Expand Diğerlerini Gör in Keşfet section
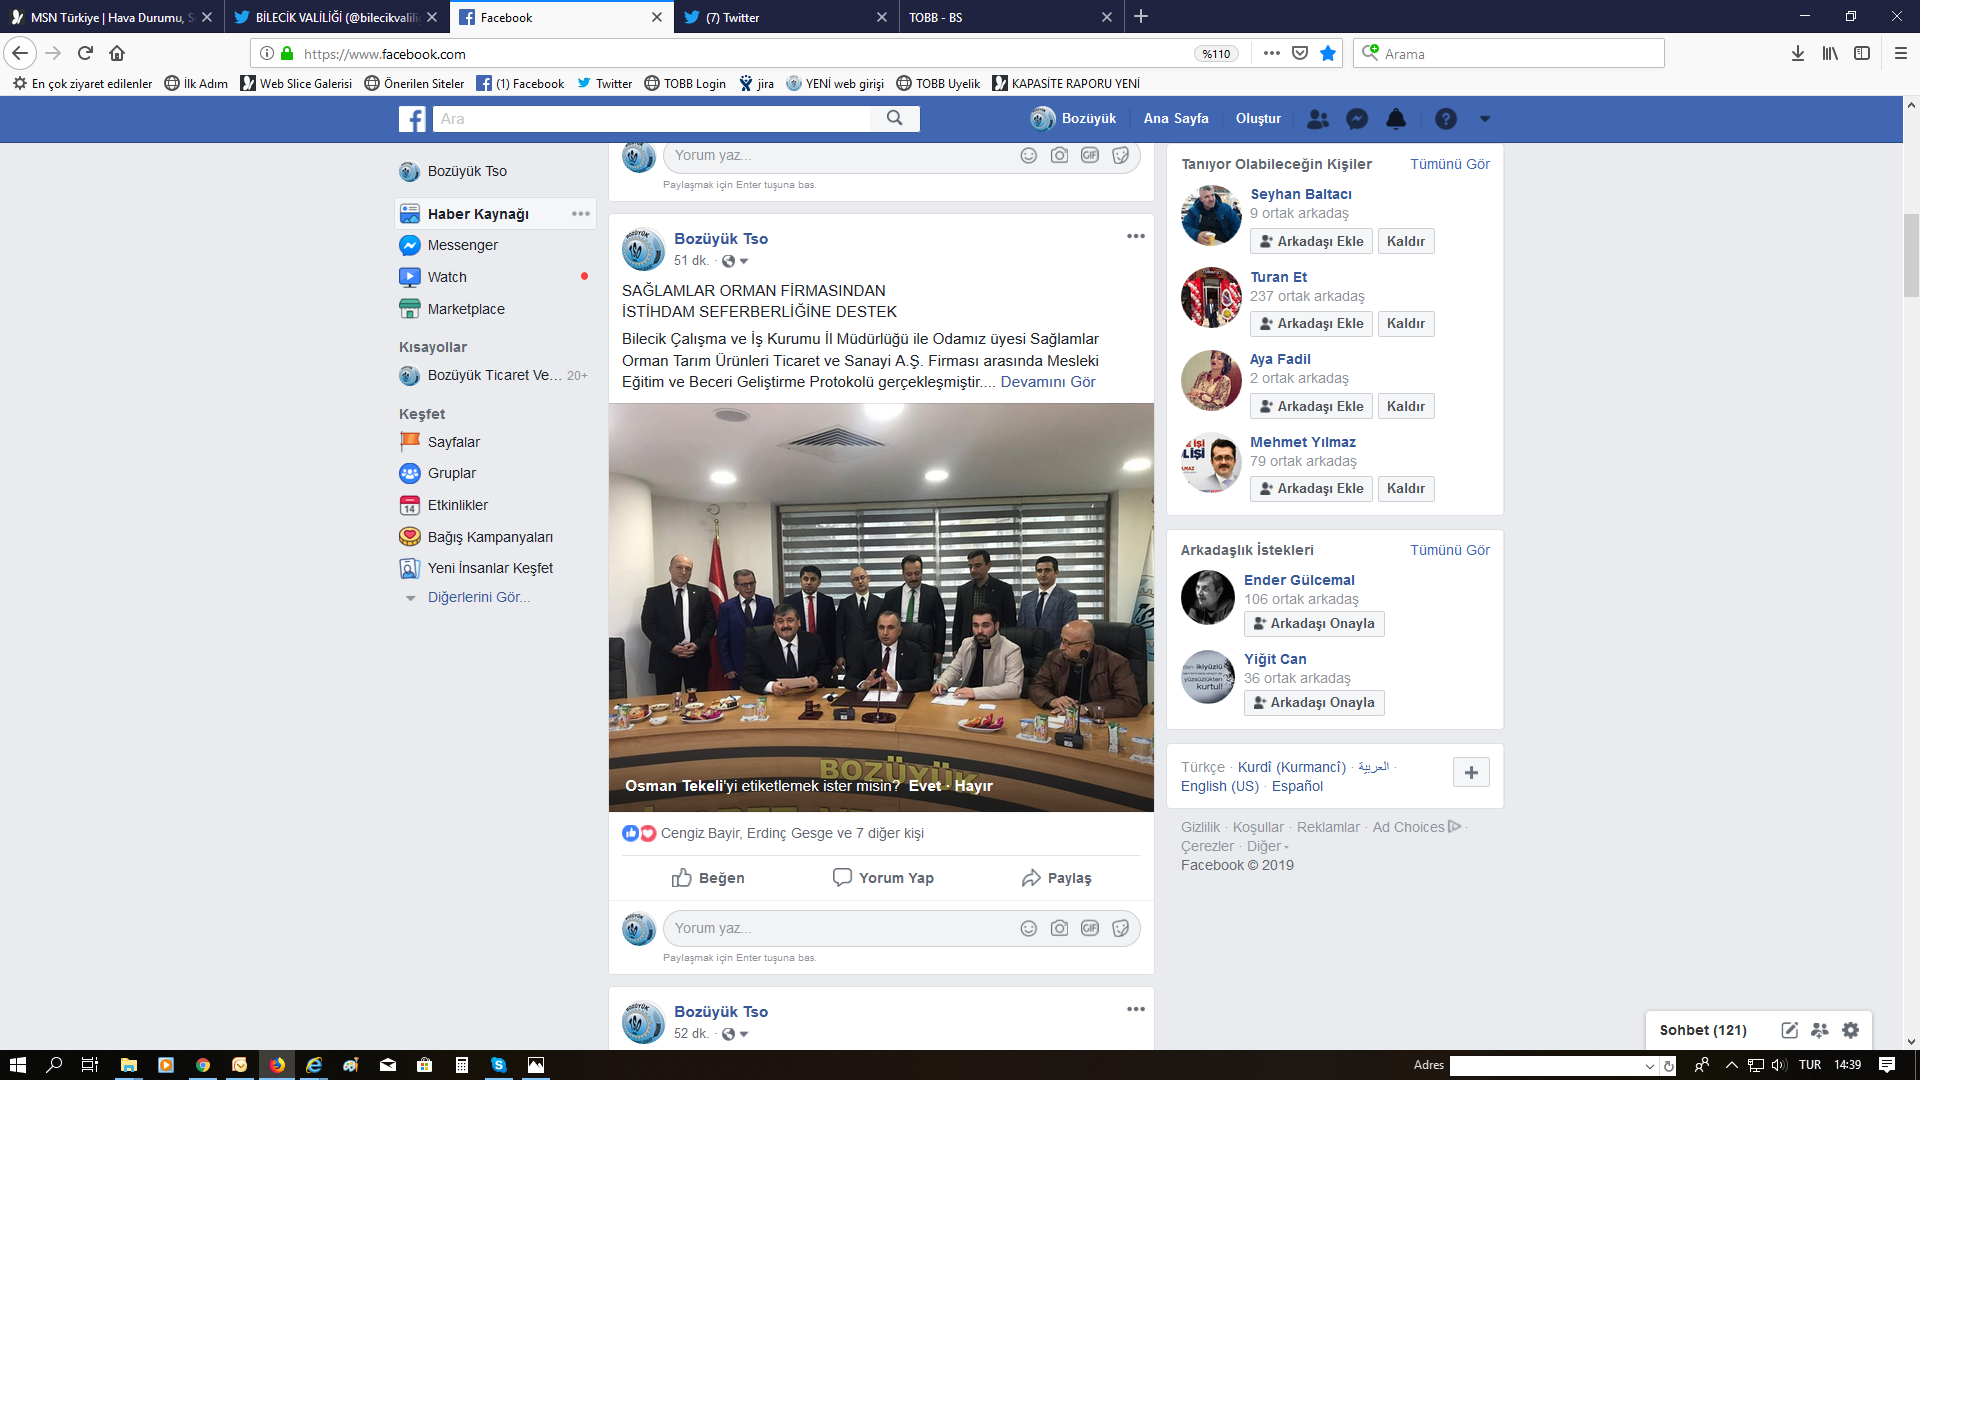This screenshot has height=1426, width=1966. click(x=479, y=597)
